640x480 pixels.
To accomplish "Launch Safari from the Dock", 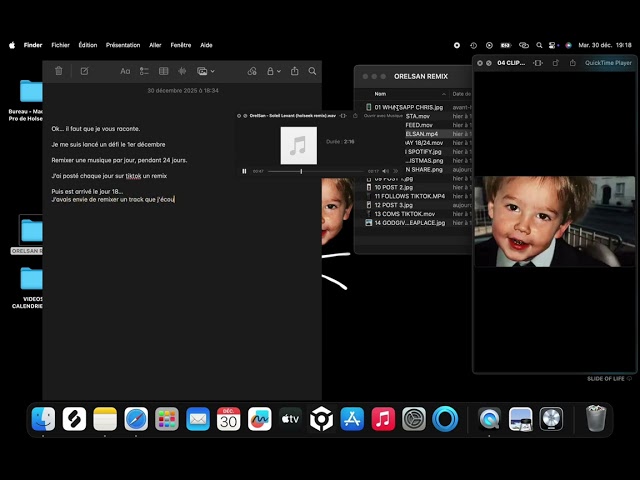I will 136,419.
